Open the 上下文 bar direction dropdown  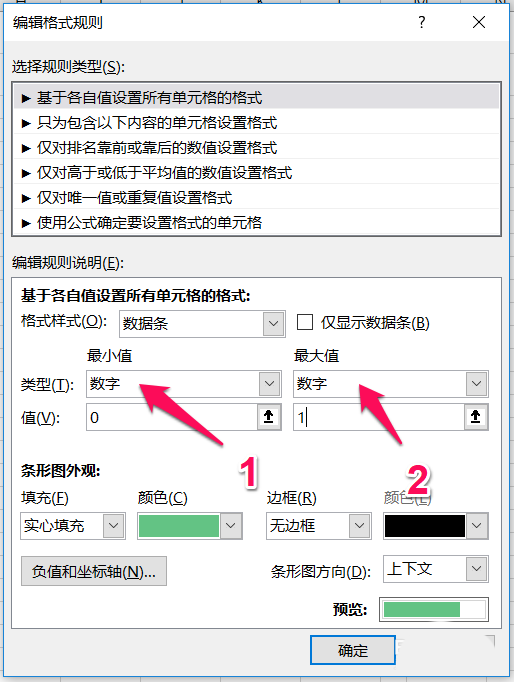pos(435,569)
